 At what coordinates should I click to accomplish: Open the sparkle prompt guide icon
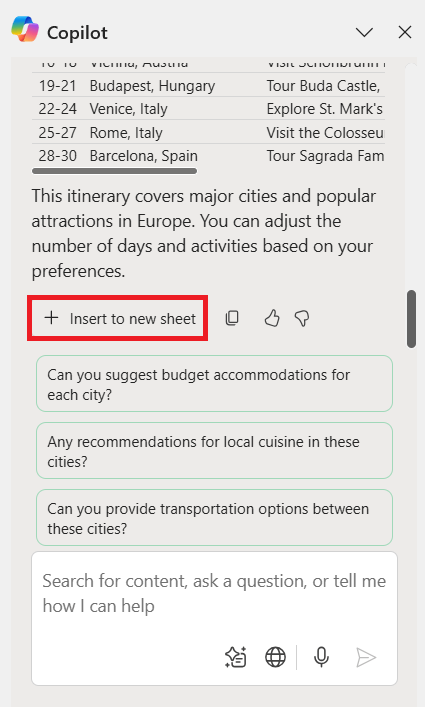click(236, 657)
